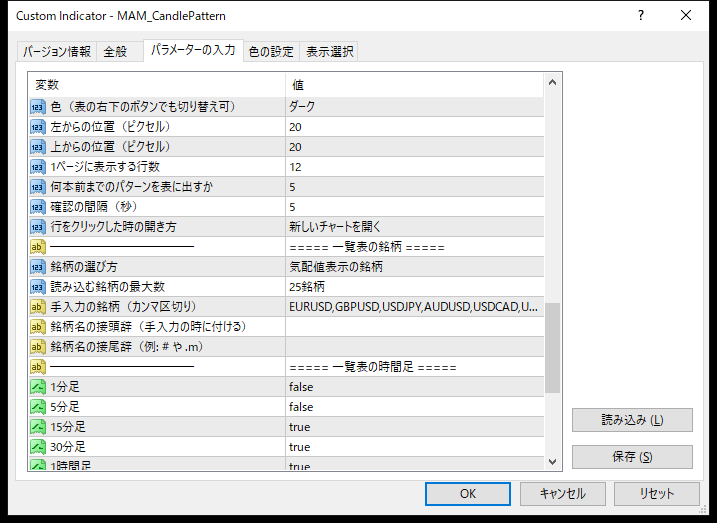Screen dimensions: 717x523
Task: Click the integer icon beside 1ページに表示する行数
Action: click(38, 167)
